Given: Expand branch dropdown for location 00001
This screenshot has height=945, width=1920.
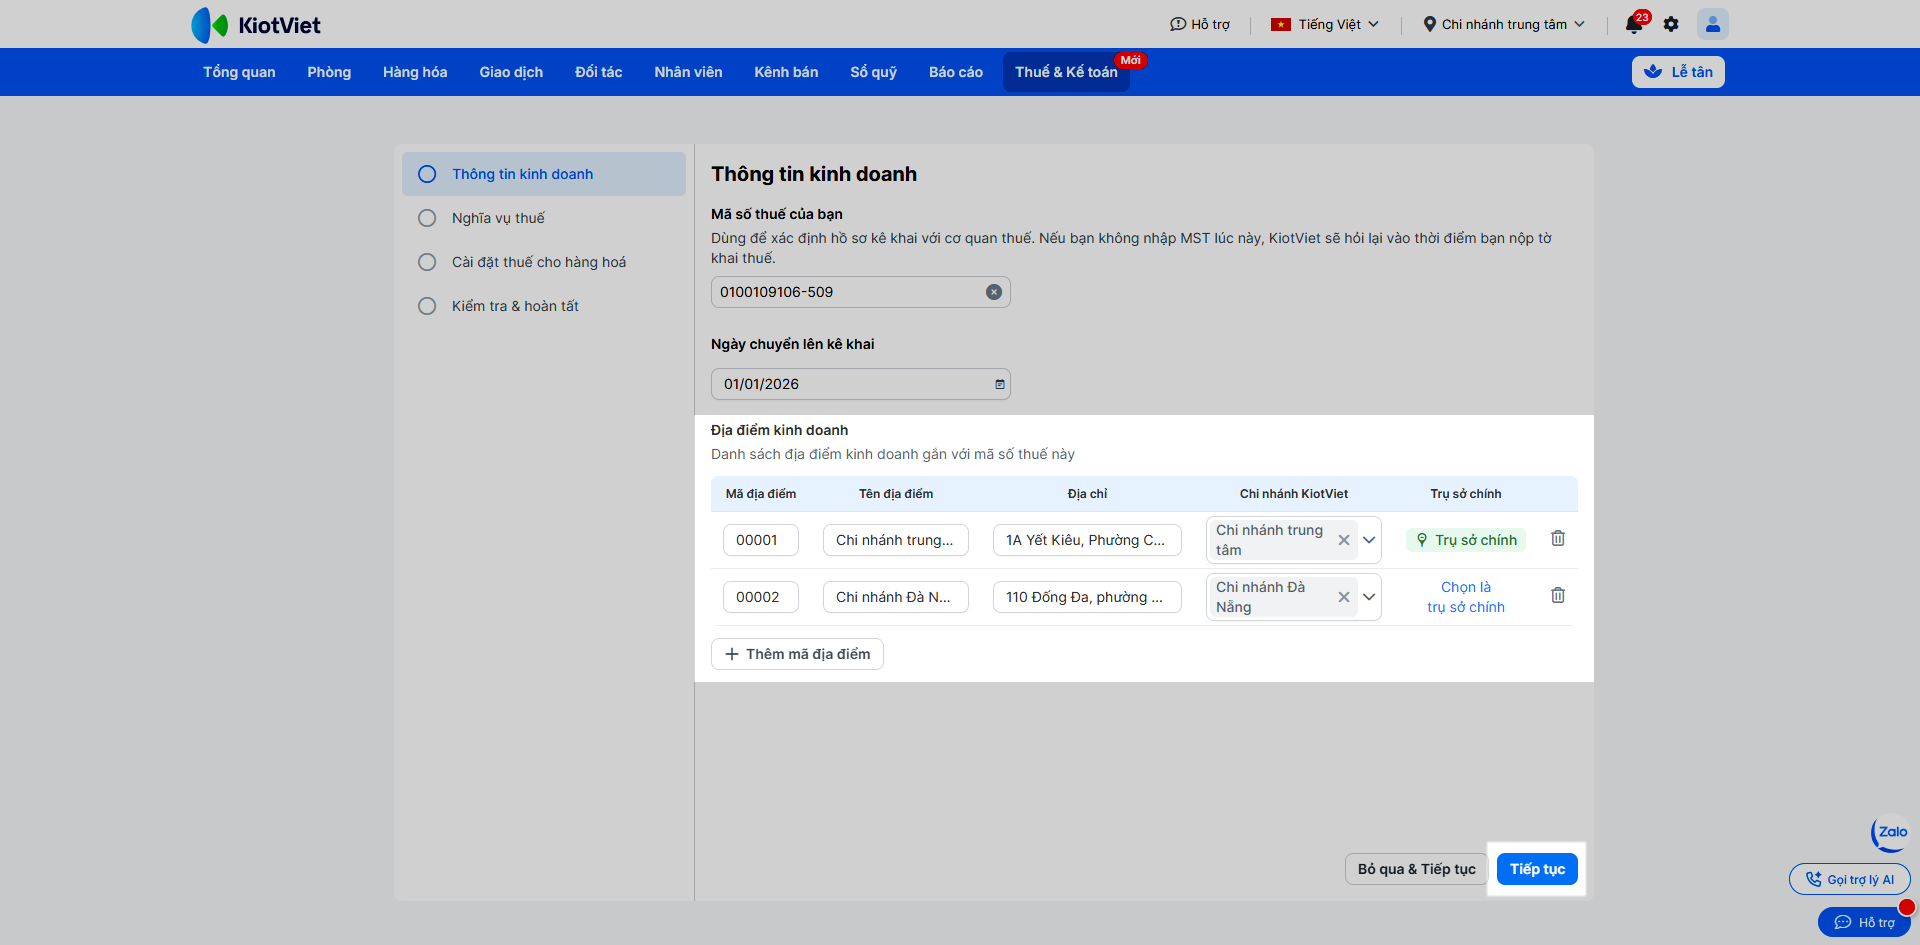Looking at the screenshot, I should point(1369,540).
